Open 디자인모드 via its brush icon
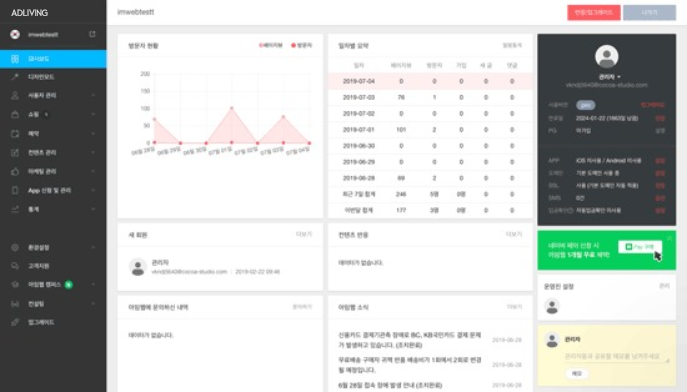 click(x=15, y=77)
